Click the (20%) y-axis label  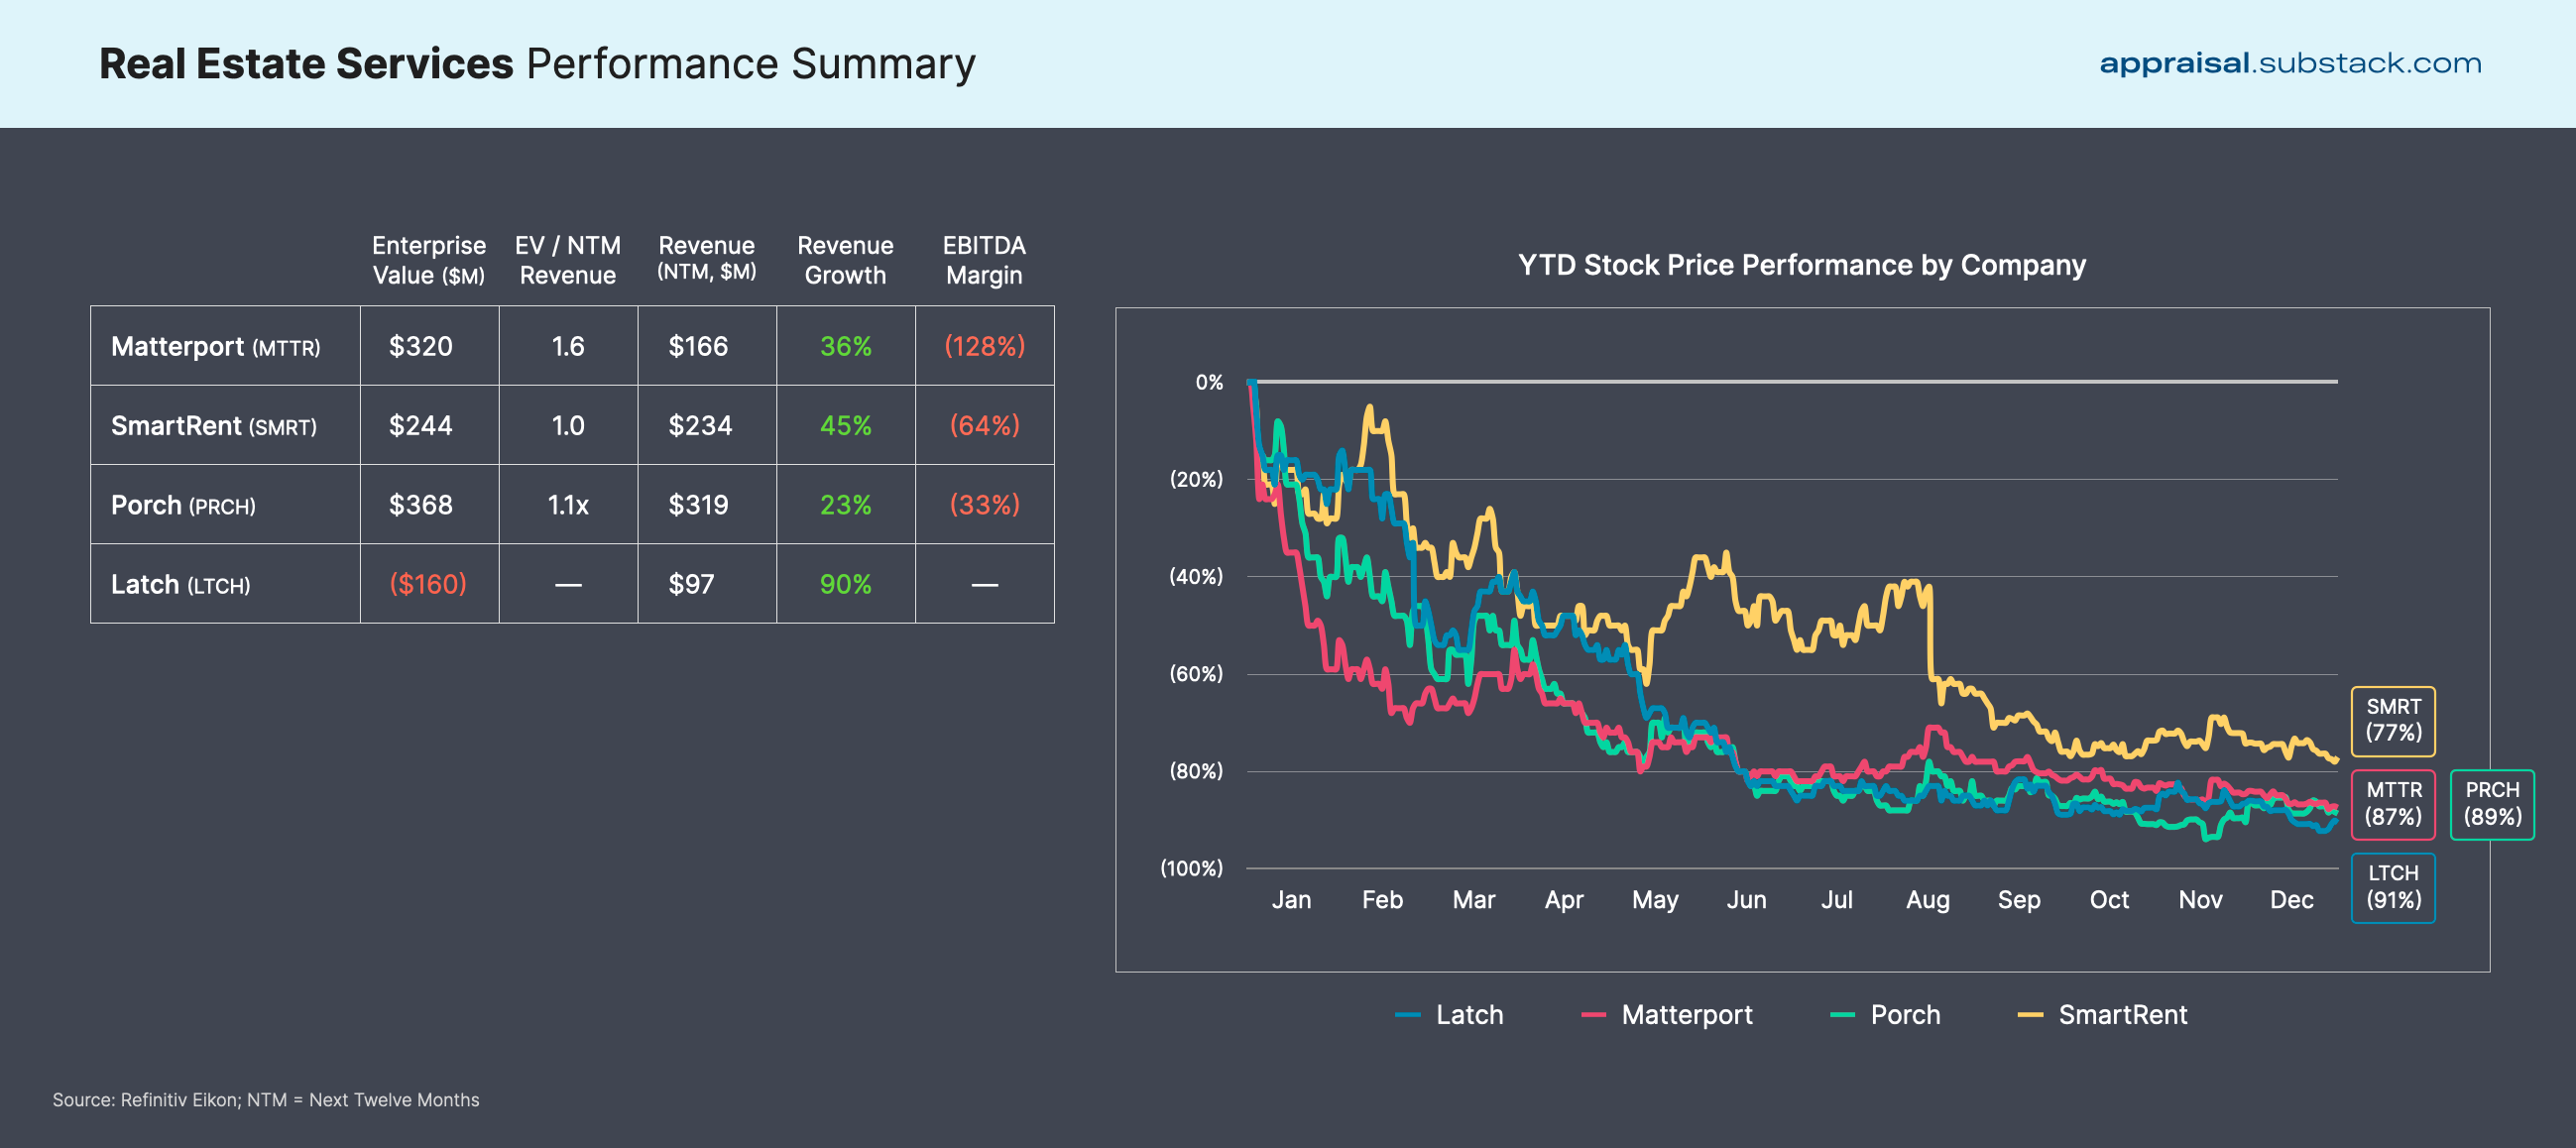[x=1196, y=479]
